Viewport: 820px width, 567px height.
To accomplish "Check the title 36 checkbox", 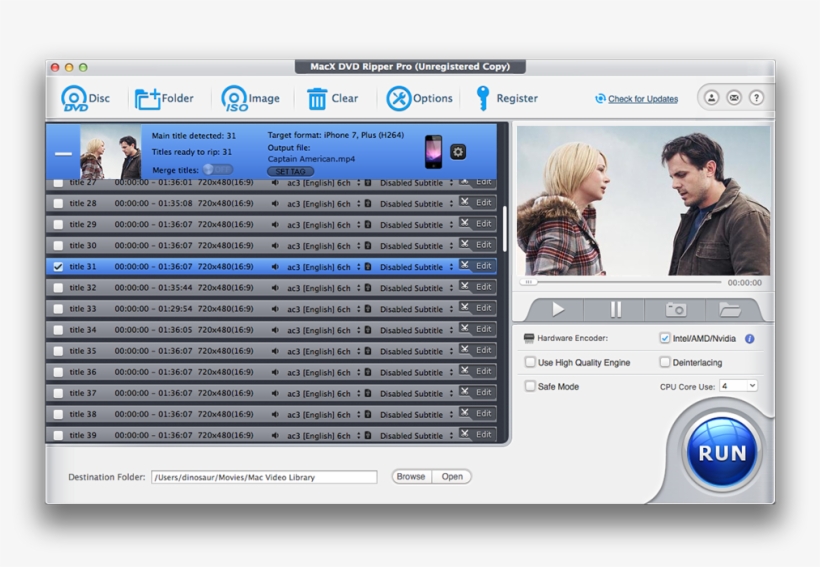I will (x=58, y=372).
